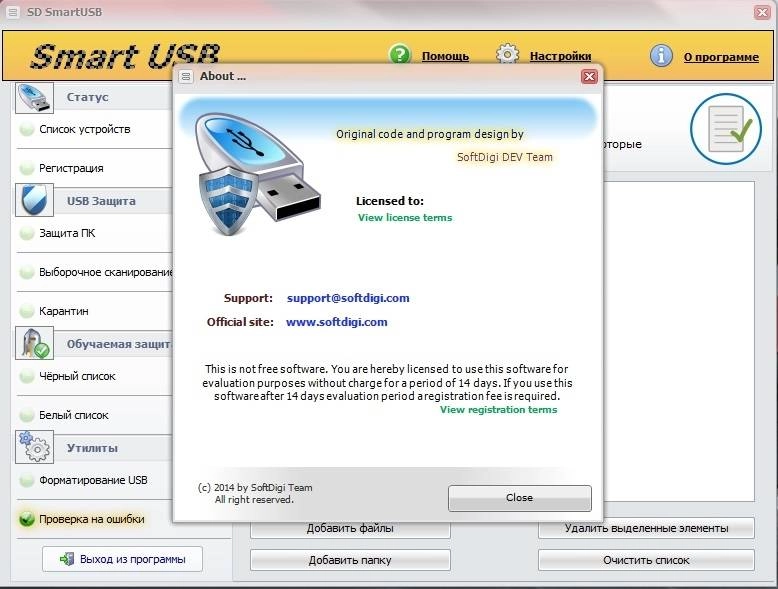This screenshot has height=589, width=778.
Task: Click the green Help question mark icon
Action: click(x=400, y=55)
